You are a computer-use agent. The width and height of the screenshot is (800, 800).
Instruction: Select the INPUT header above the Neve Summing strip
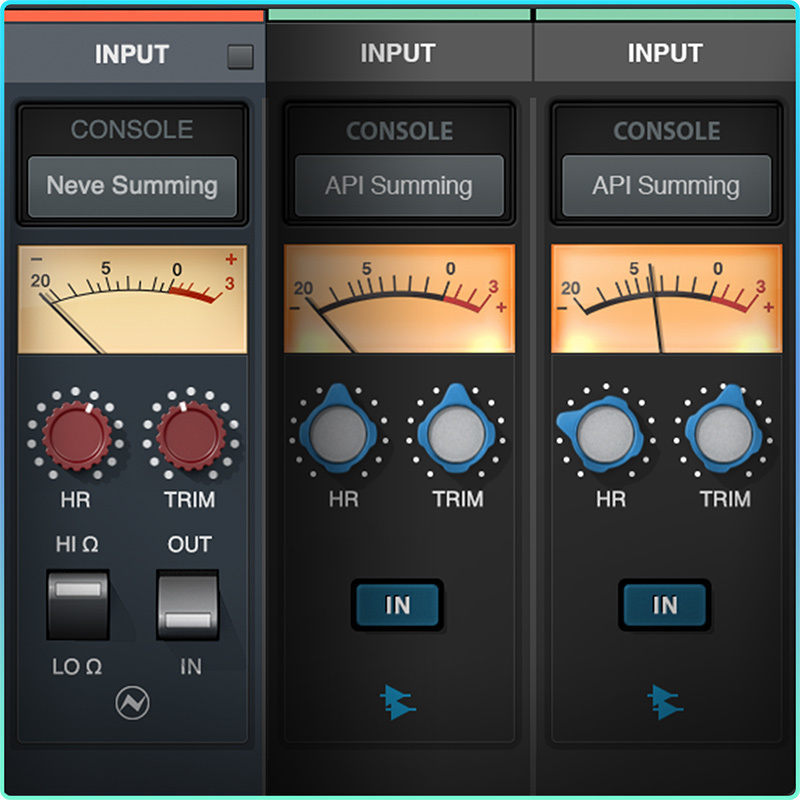(x=132, y=55)
